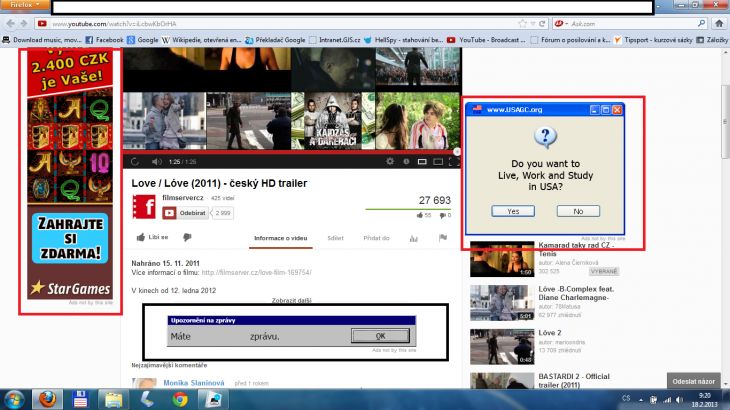730x410 pixels.
Task: Select Informace o videu tab
Action: pos(280,238)
